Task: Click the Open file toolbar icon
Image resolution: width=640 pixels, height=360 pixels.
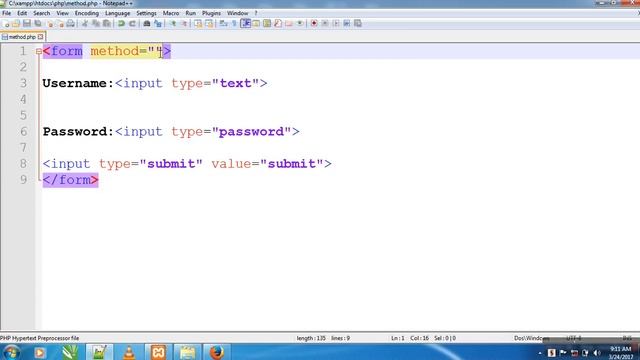Action: click(x=16, y=24)
